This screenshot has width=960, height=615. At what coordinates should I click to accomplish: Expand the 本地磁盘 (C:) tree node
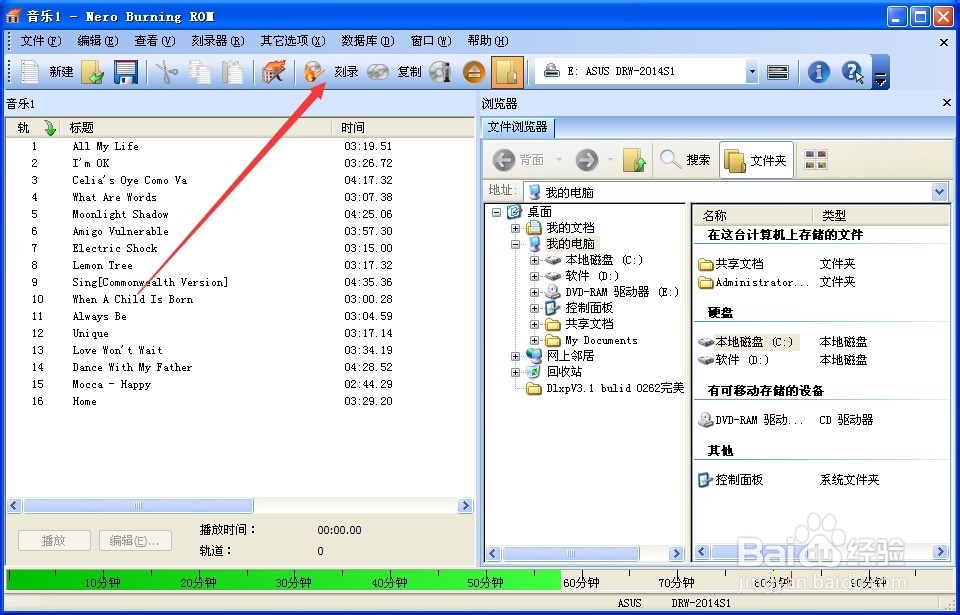coord(534,260)
